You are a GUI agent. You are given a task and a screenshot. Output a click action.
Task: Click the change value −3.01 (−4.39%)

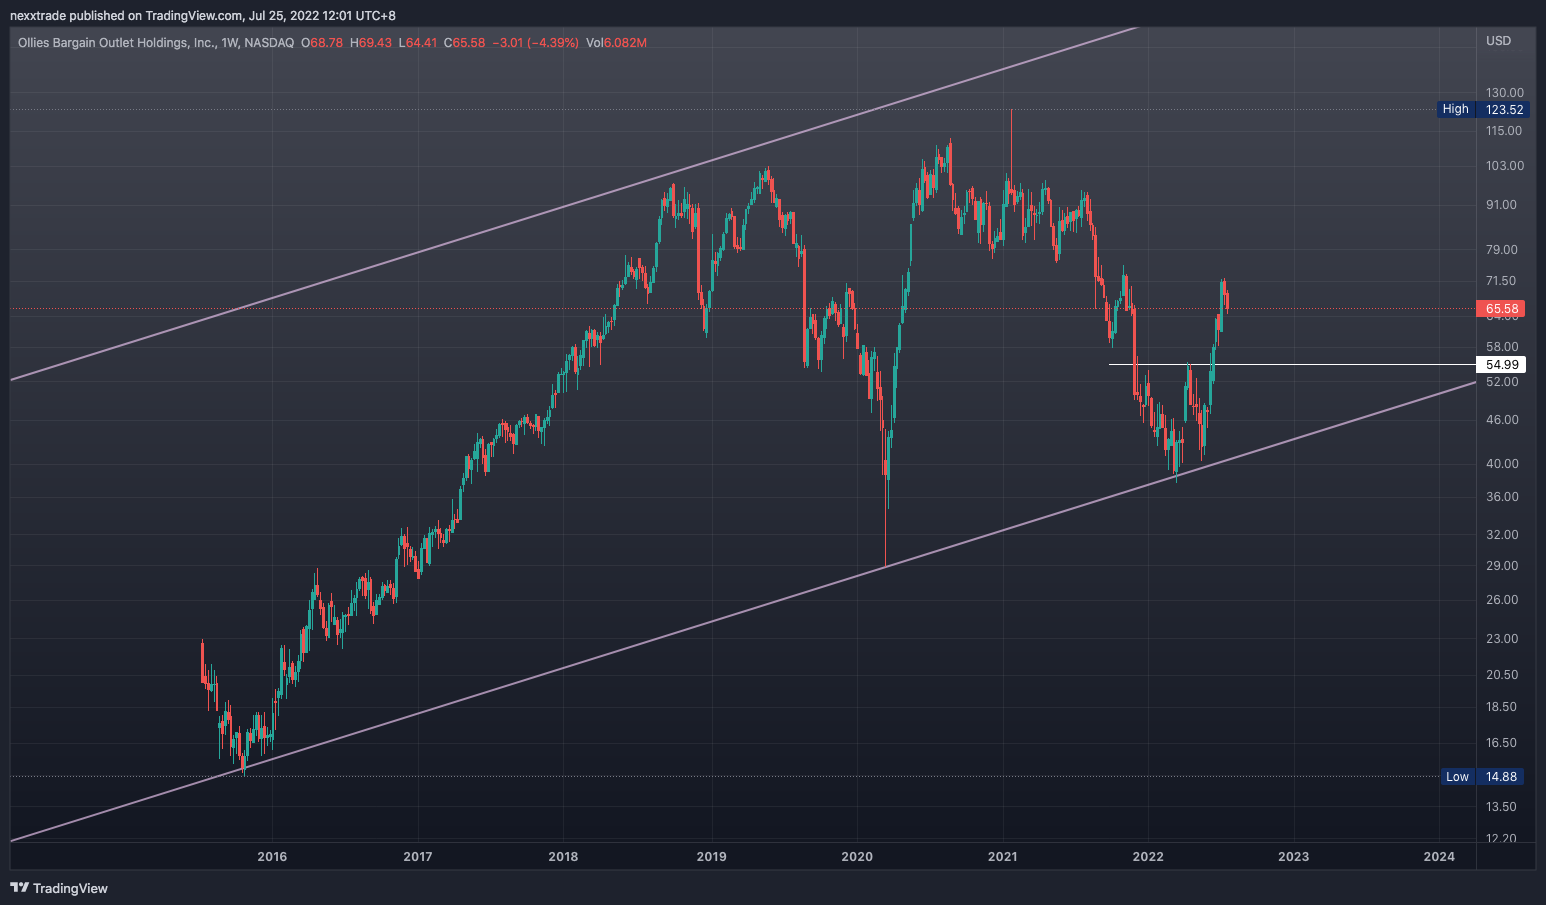536,43
